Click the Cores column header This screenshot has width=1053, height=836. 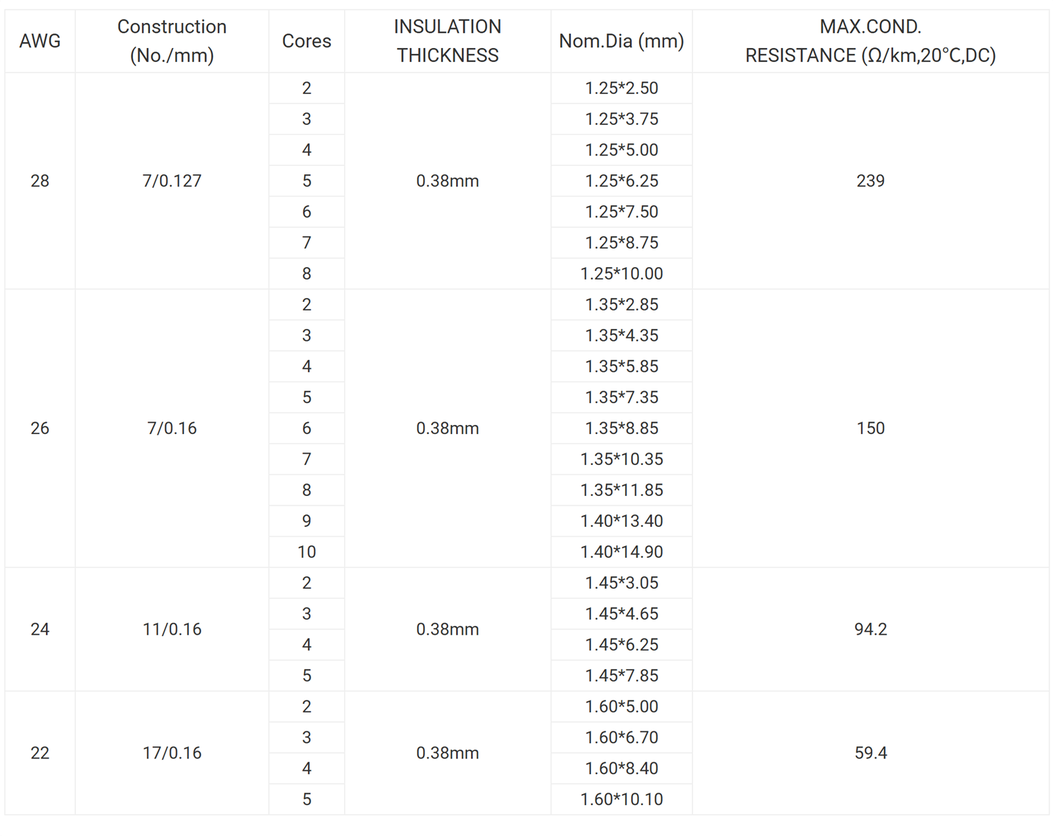click(x=307, y=41)
